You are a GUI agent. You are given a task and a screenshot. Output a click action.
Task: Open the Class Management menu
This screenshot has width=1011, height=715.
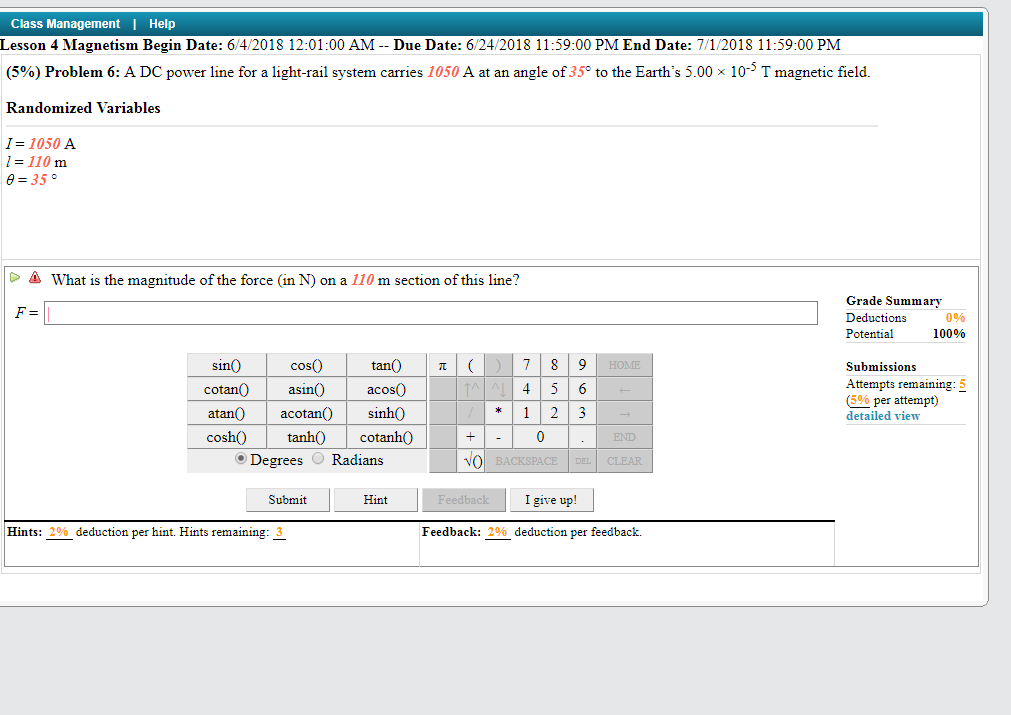pyautogui.click(x=64, y=23)
